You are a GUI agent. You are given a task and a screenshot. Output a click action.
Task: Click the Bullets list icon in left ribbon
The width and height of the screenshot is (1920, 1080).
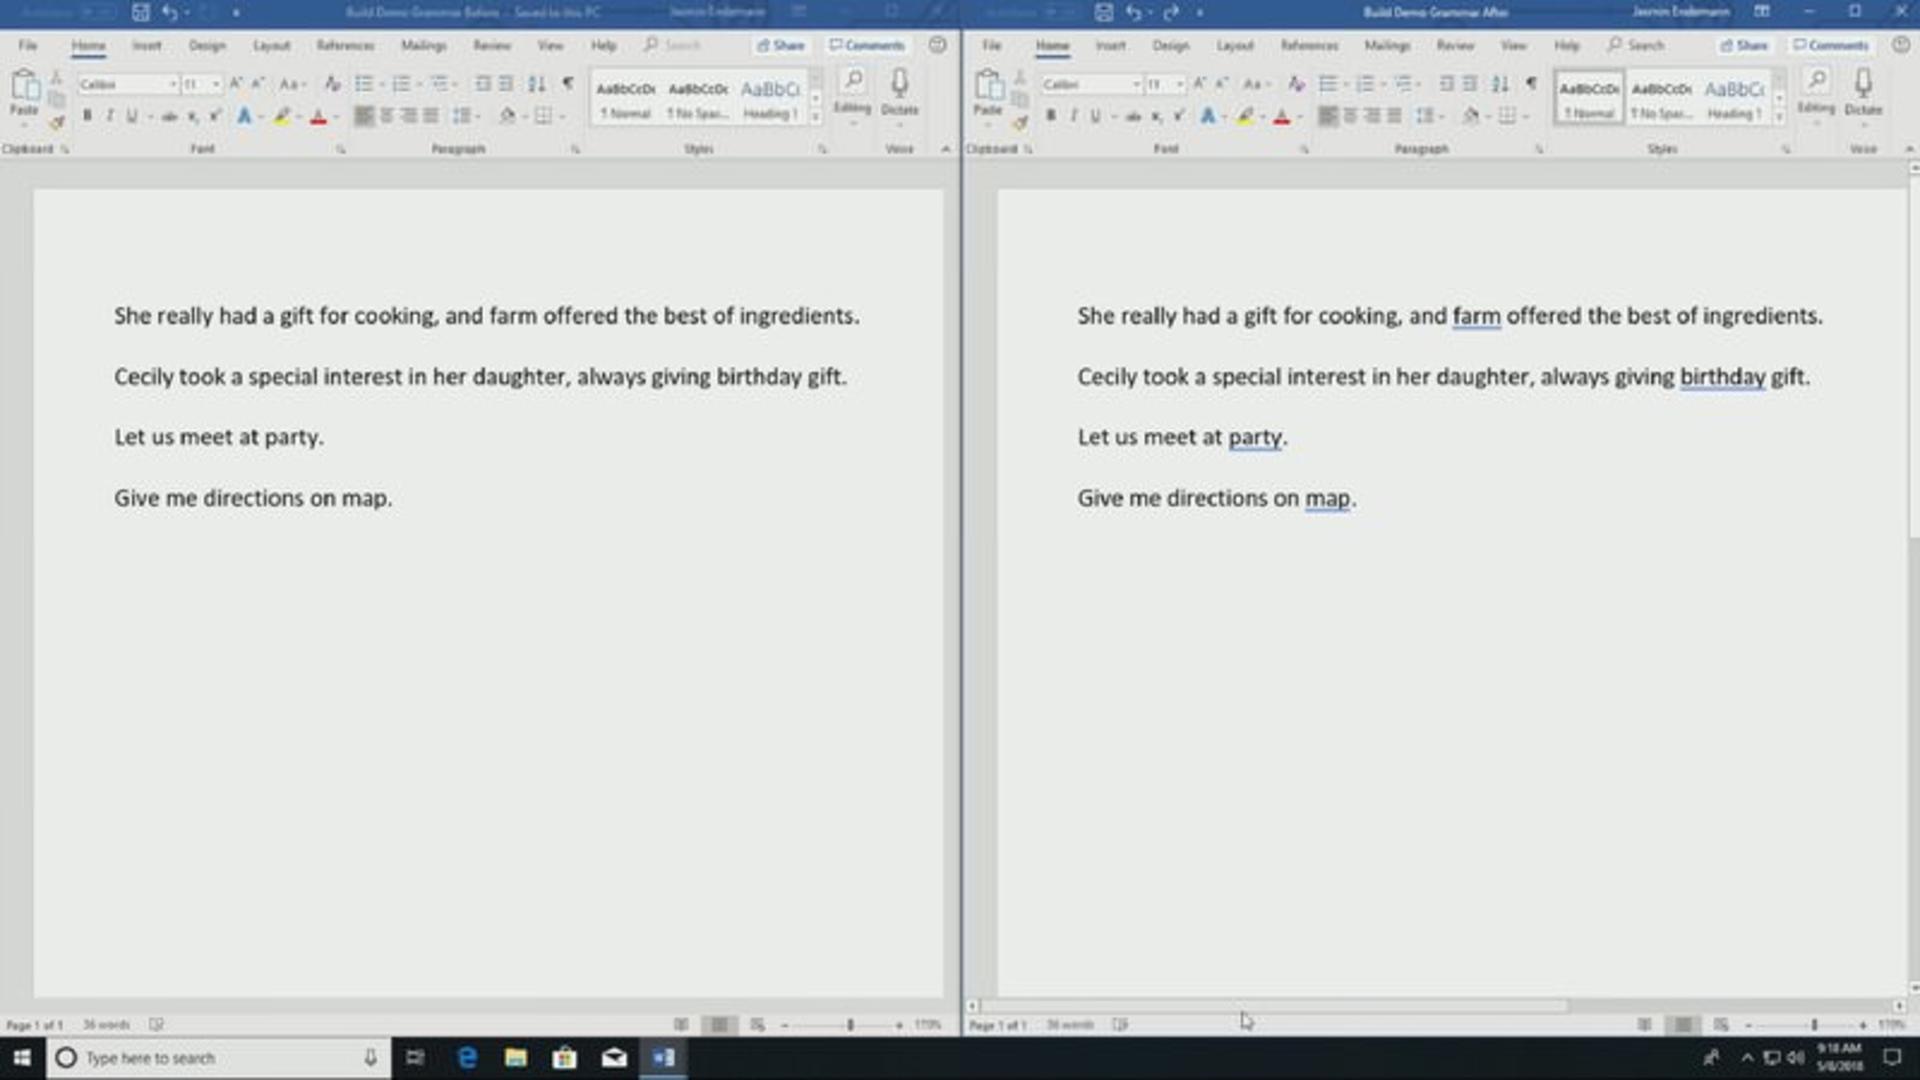coord(364,84)
